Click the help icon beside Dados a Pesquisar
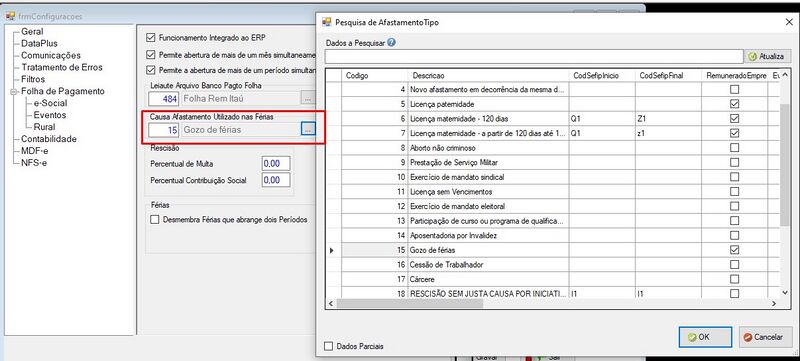This screenshot has height=361, width=800. coord(391,43)
